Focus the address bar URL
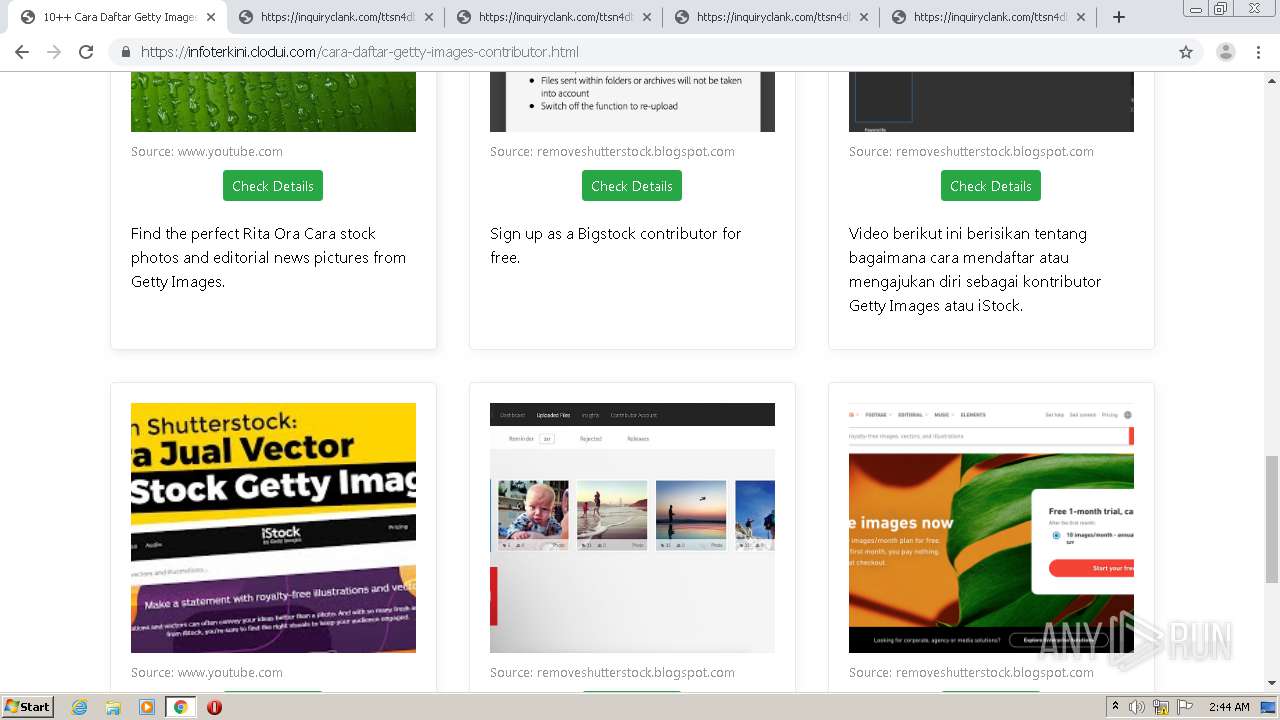Screen dimensions: 1280x720 pyautogui.click(x=360, y=52)
